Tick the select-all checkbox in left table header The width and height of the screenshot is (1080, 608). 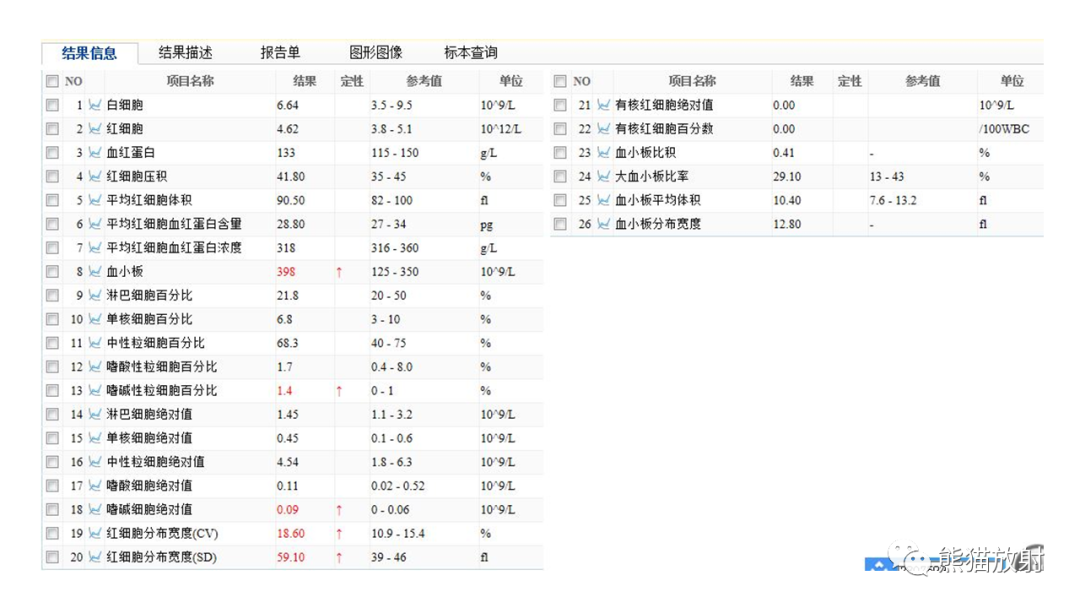[x=52, y=81]
